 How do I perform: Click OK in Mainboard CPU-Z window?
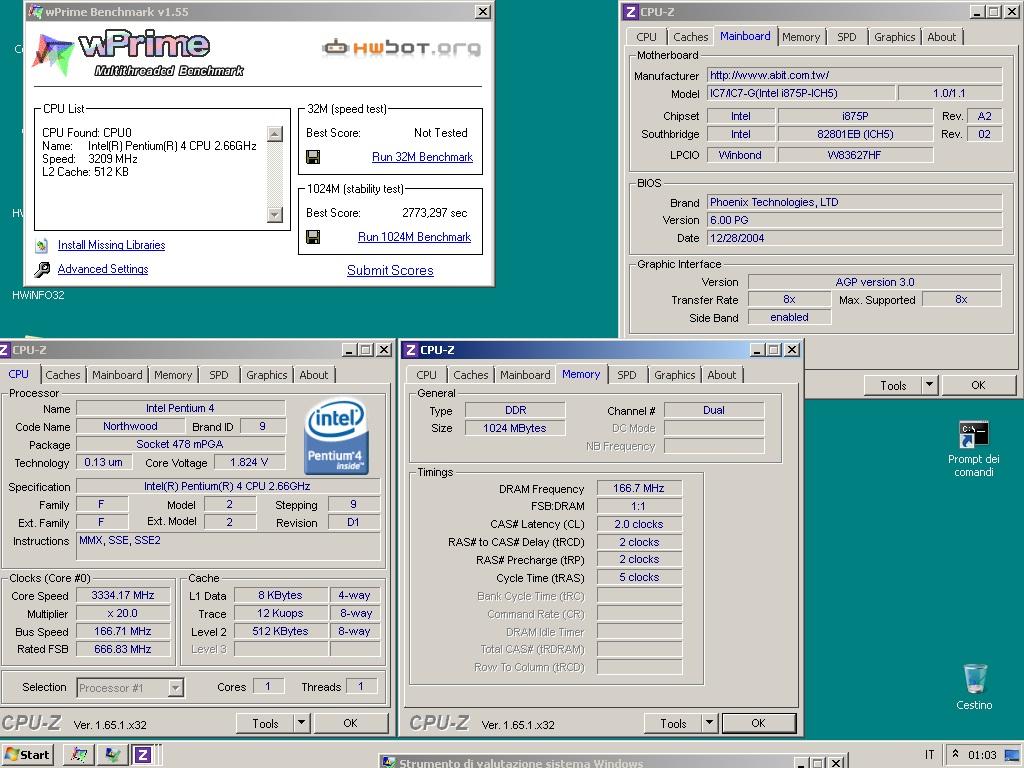point(978,385)
